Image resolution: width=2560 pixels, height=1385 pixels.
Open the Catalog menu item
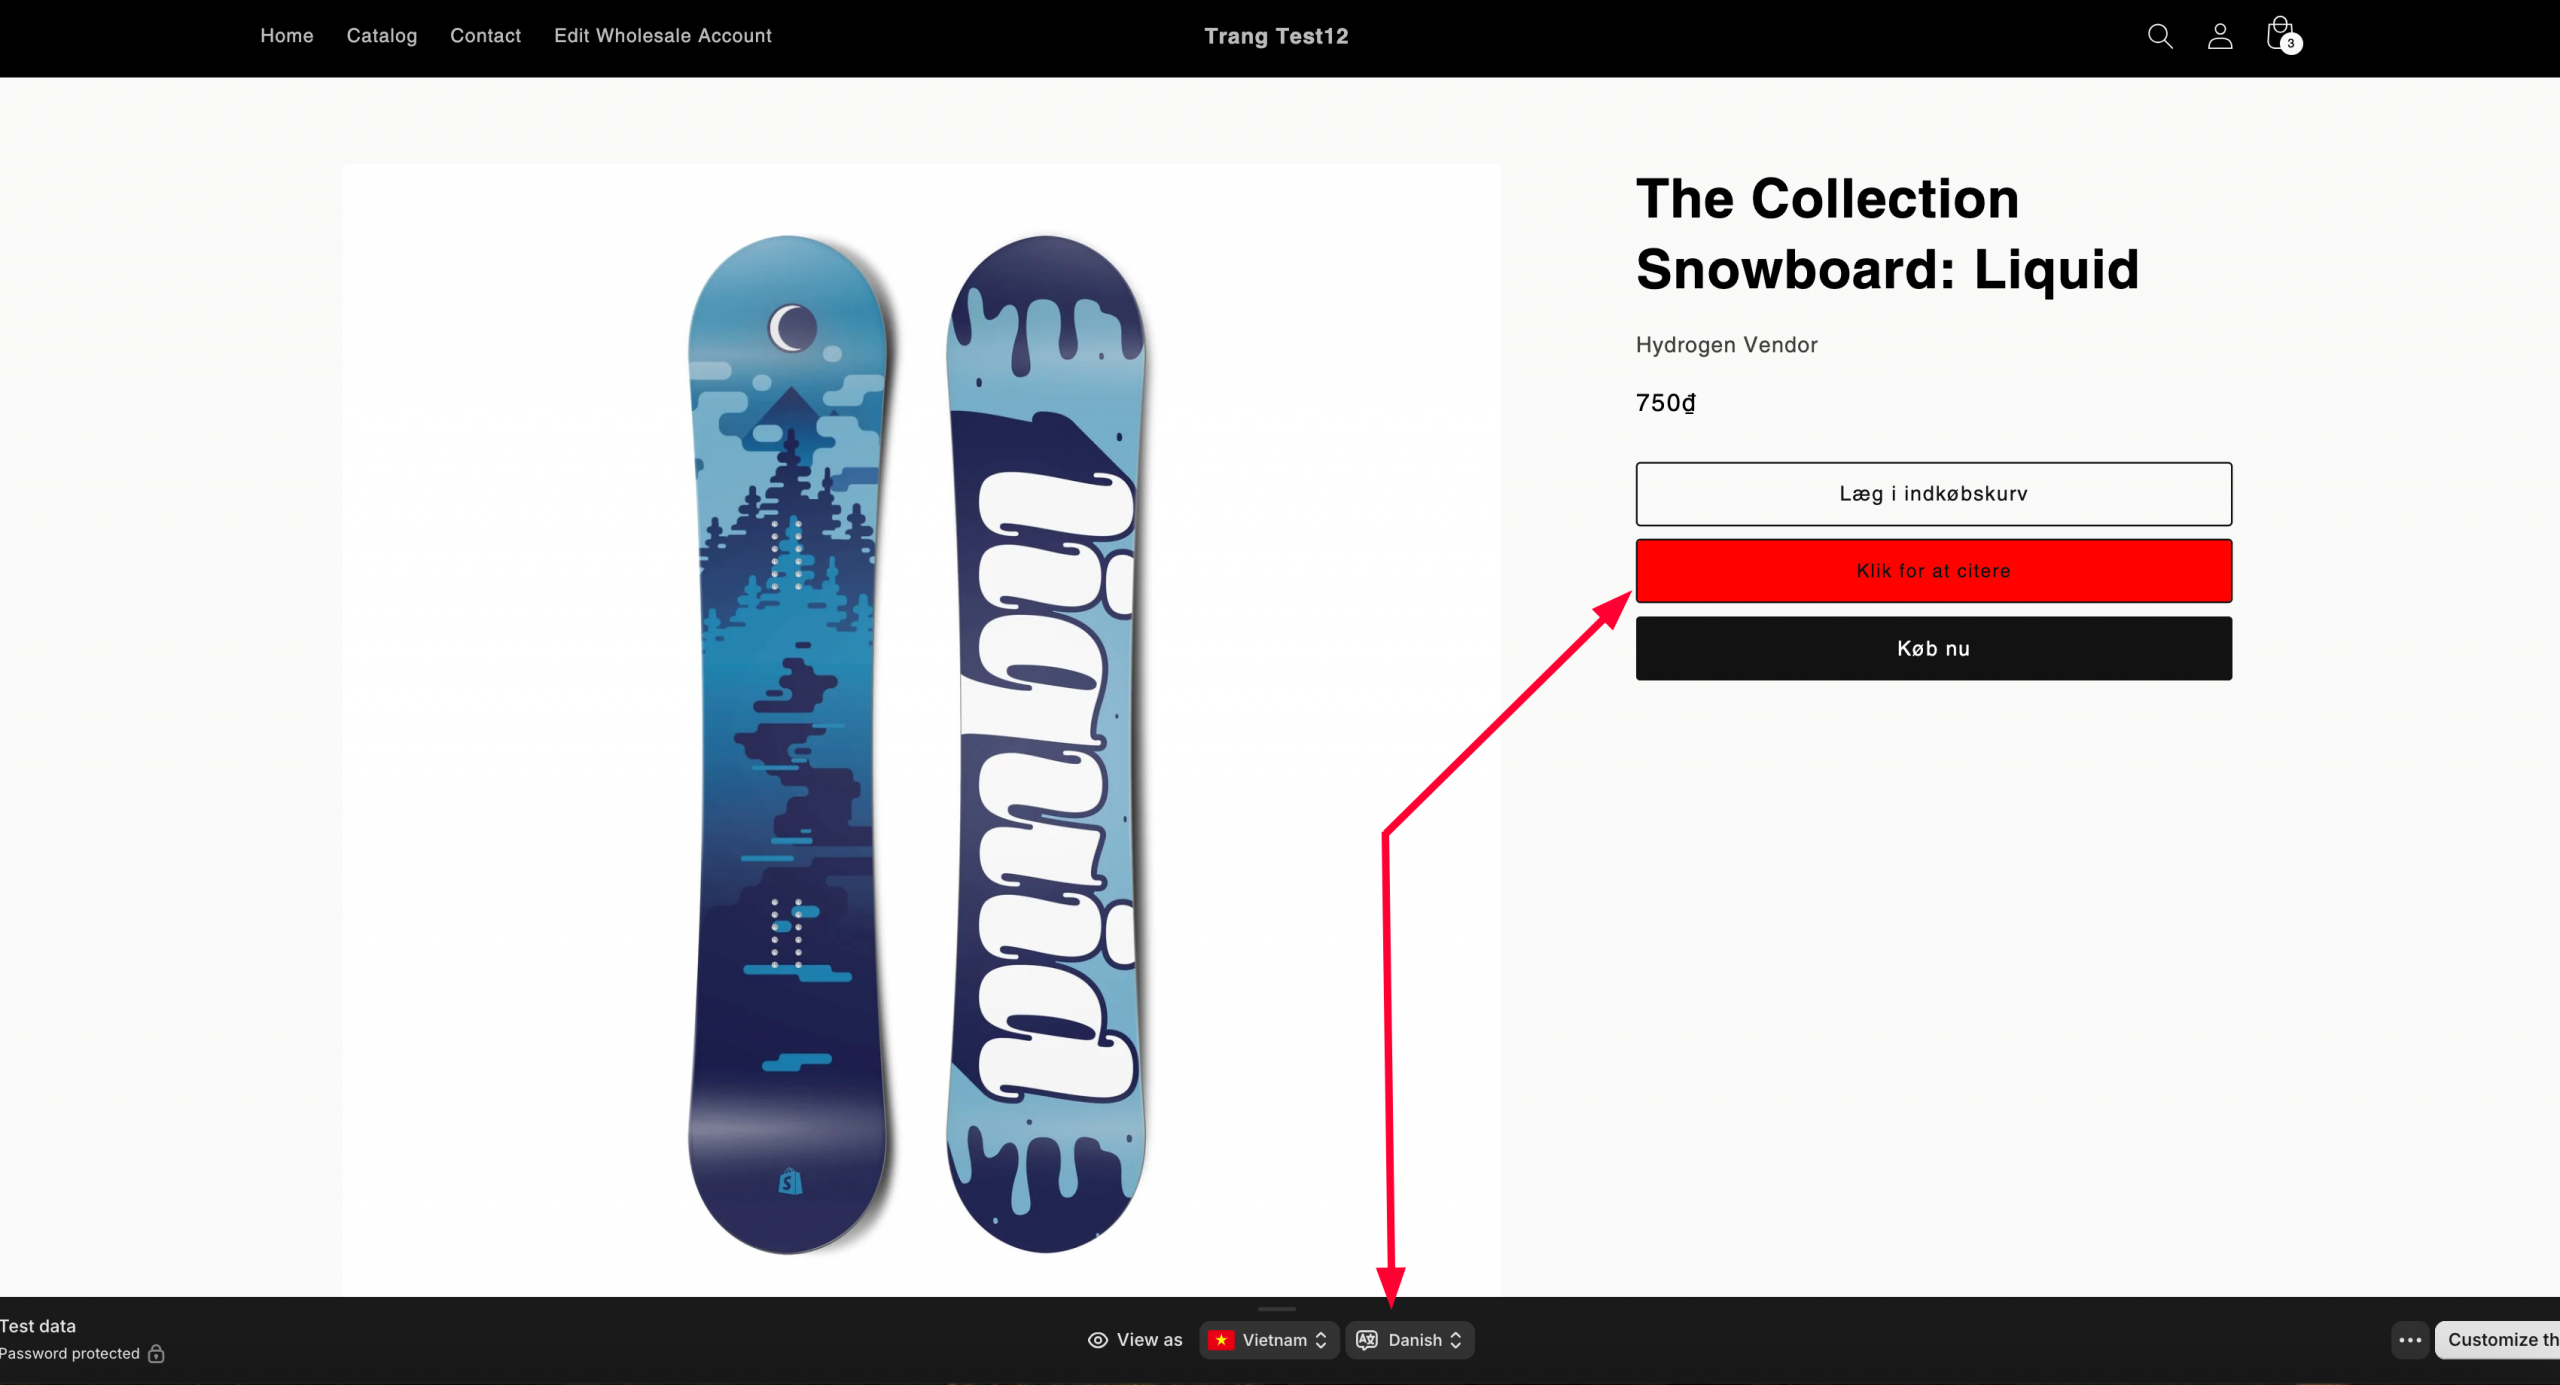coord(382,36)
